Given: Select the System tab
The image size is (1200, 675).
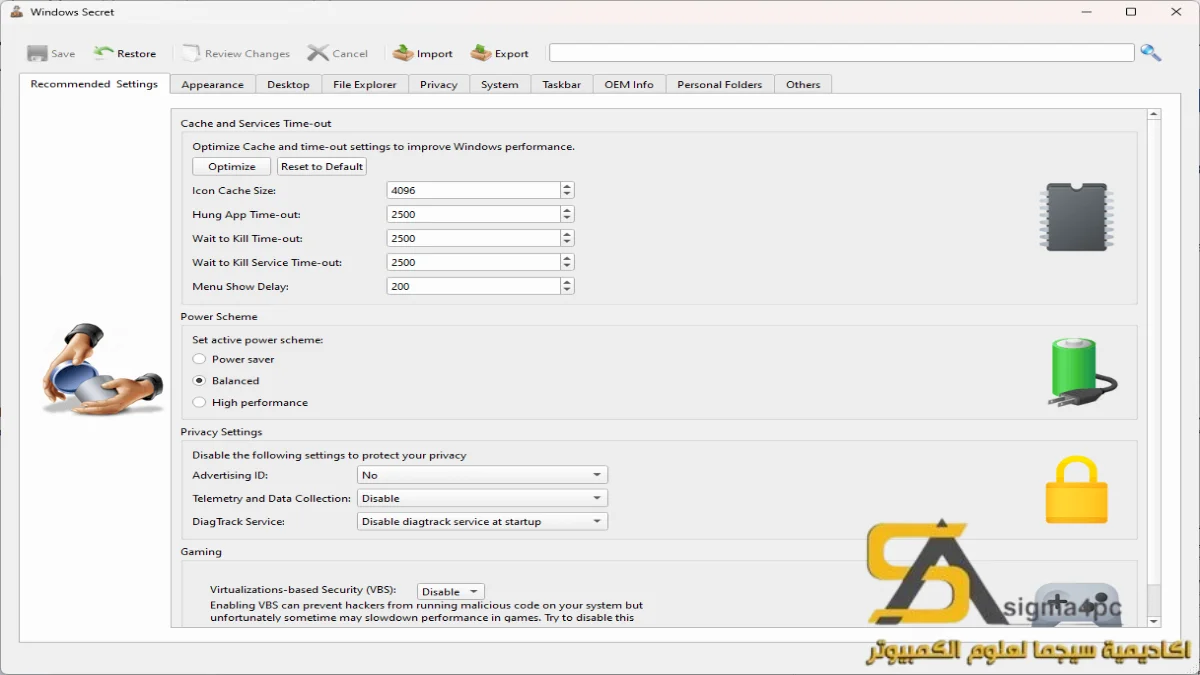Looking at the screenshot, I should point(500,85).
